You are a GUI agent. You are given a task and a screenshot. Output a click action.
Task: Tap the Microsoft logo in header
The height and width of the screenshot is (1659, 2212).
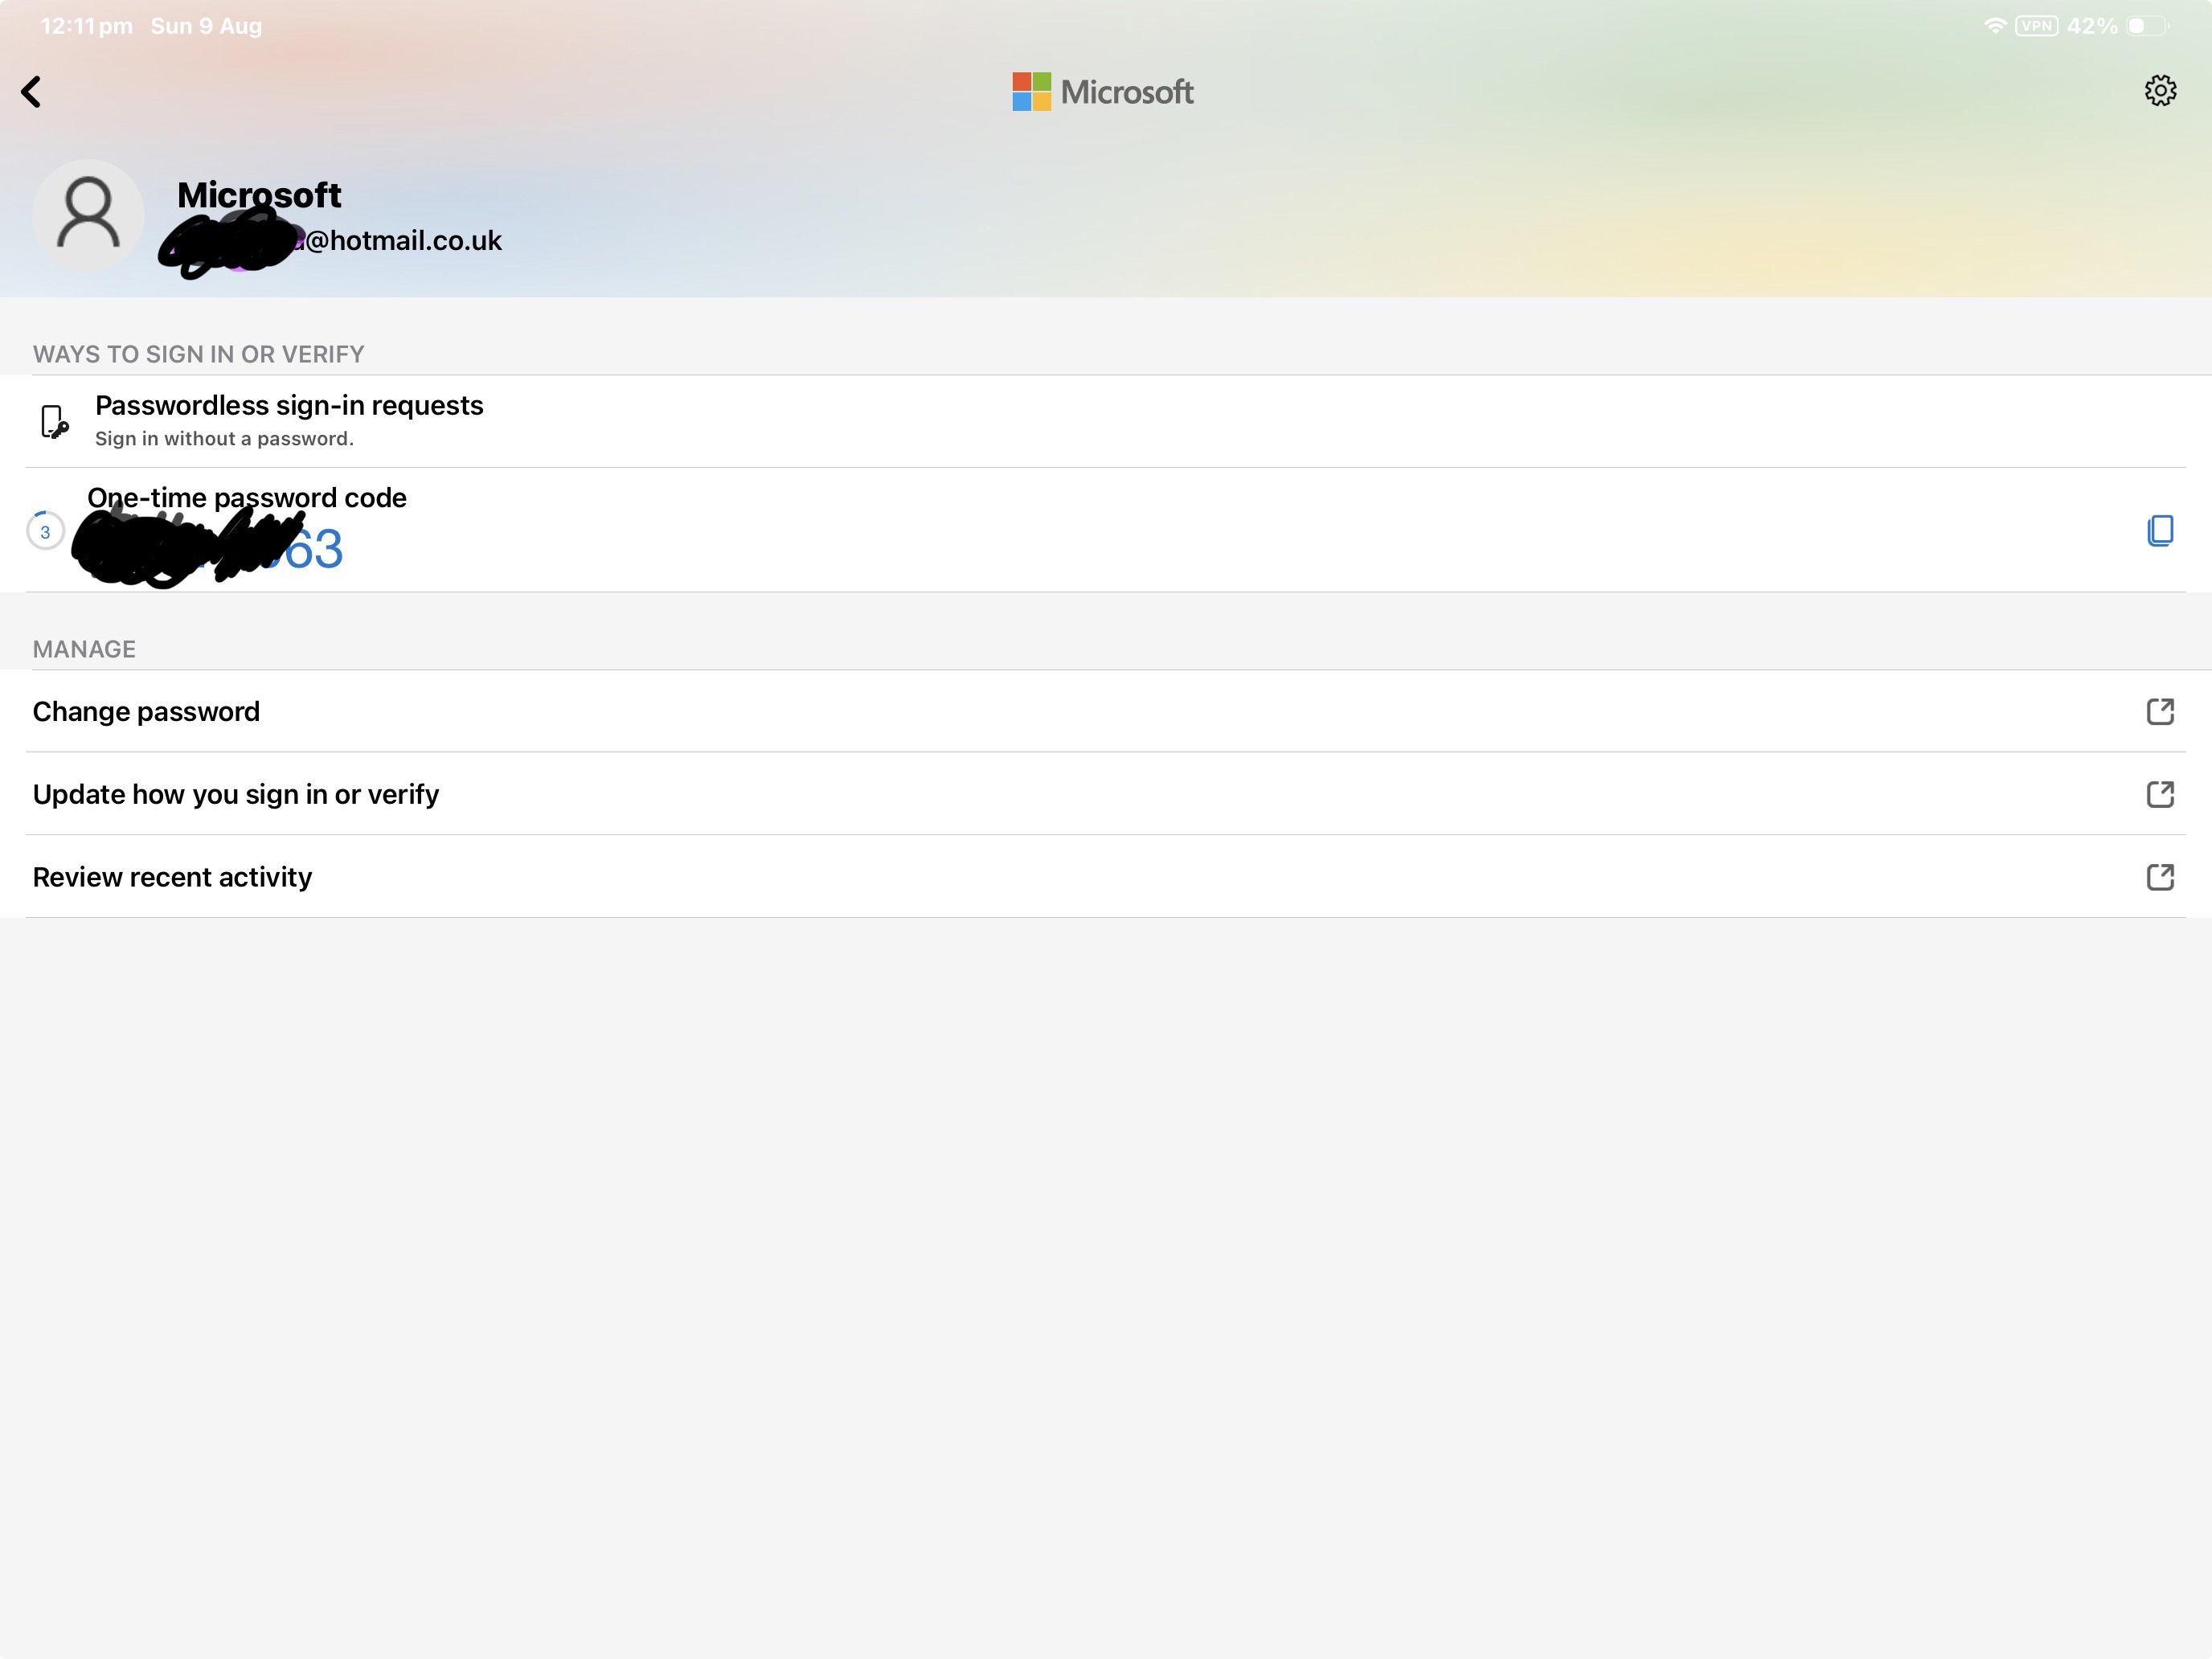point(1103,92)
